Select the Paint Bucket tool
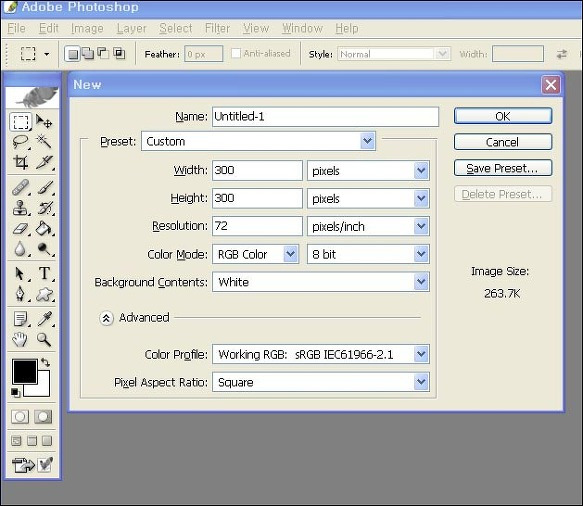This screenshot has width=583, height=506. pyautogui.click(x=44, y=228)
